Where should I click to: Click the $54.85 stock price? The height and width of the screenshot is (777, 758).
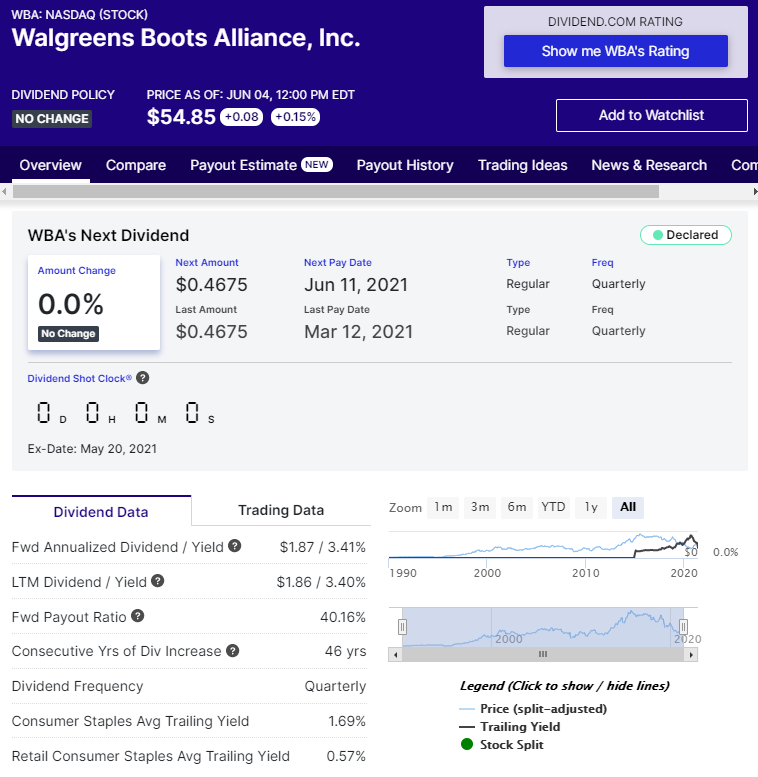181,117
